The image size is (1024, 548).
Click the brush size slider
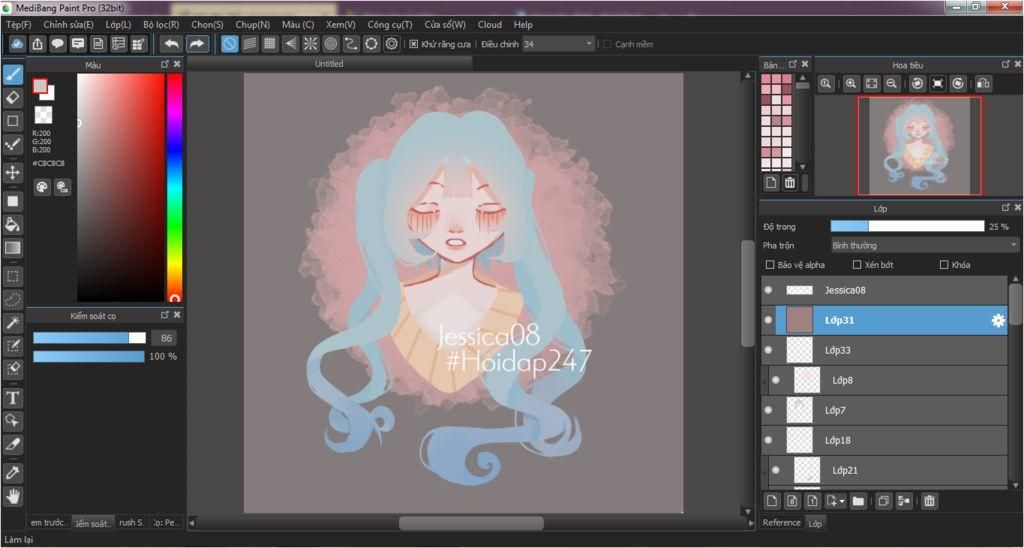[89, 338]
